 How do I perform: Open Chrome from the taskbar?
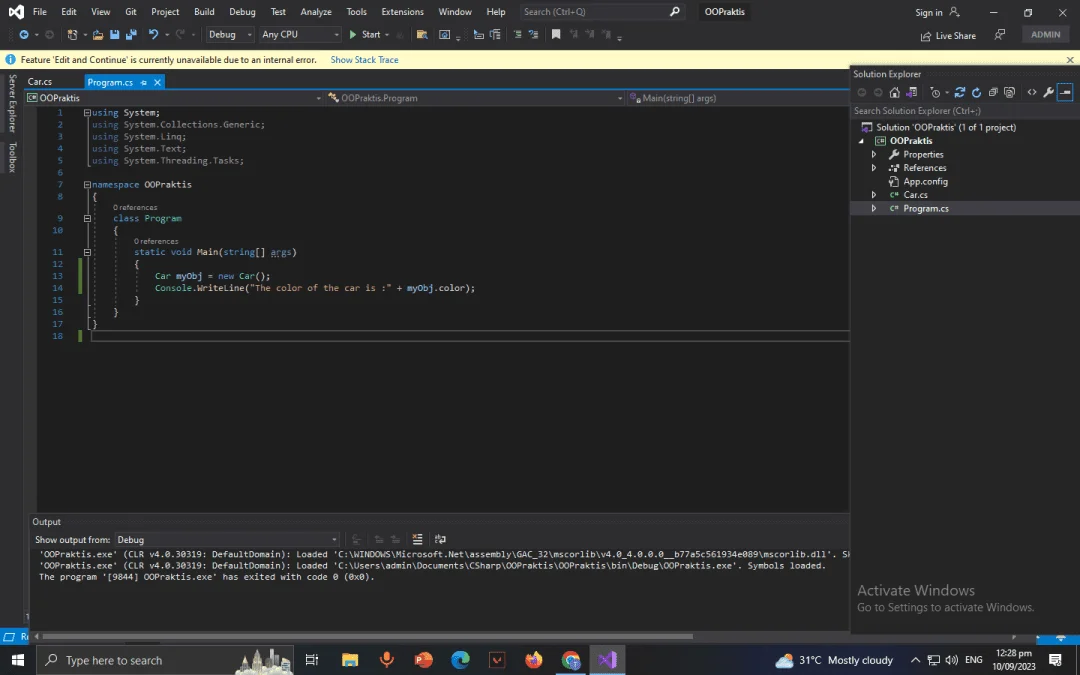[570, 660]
